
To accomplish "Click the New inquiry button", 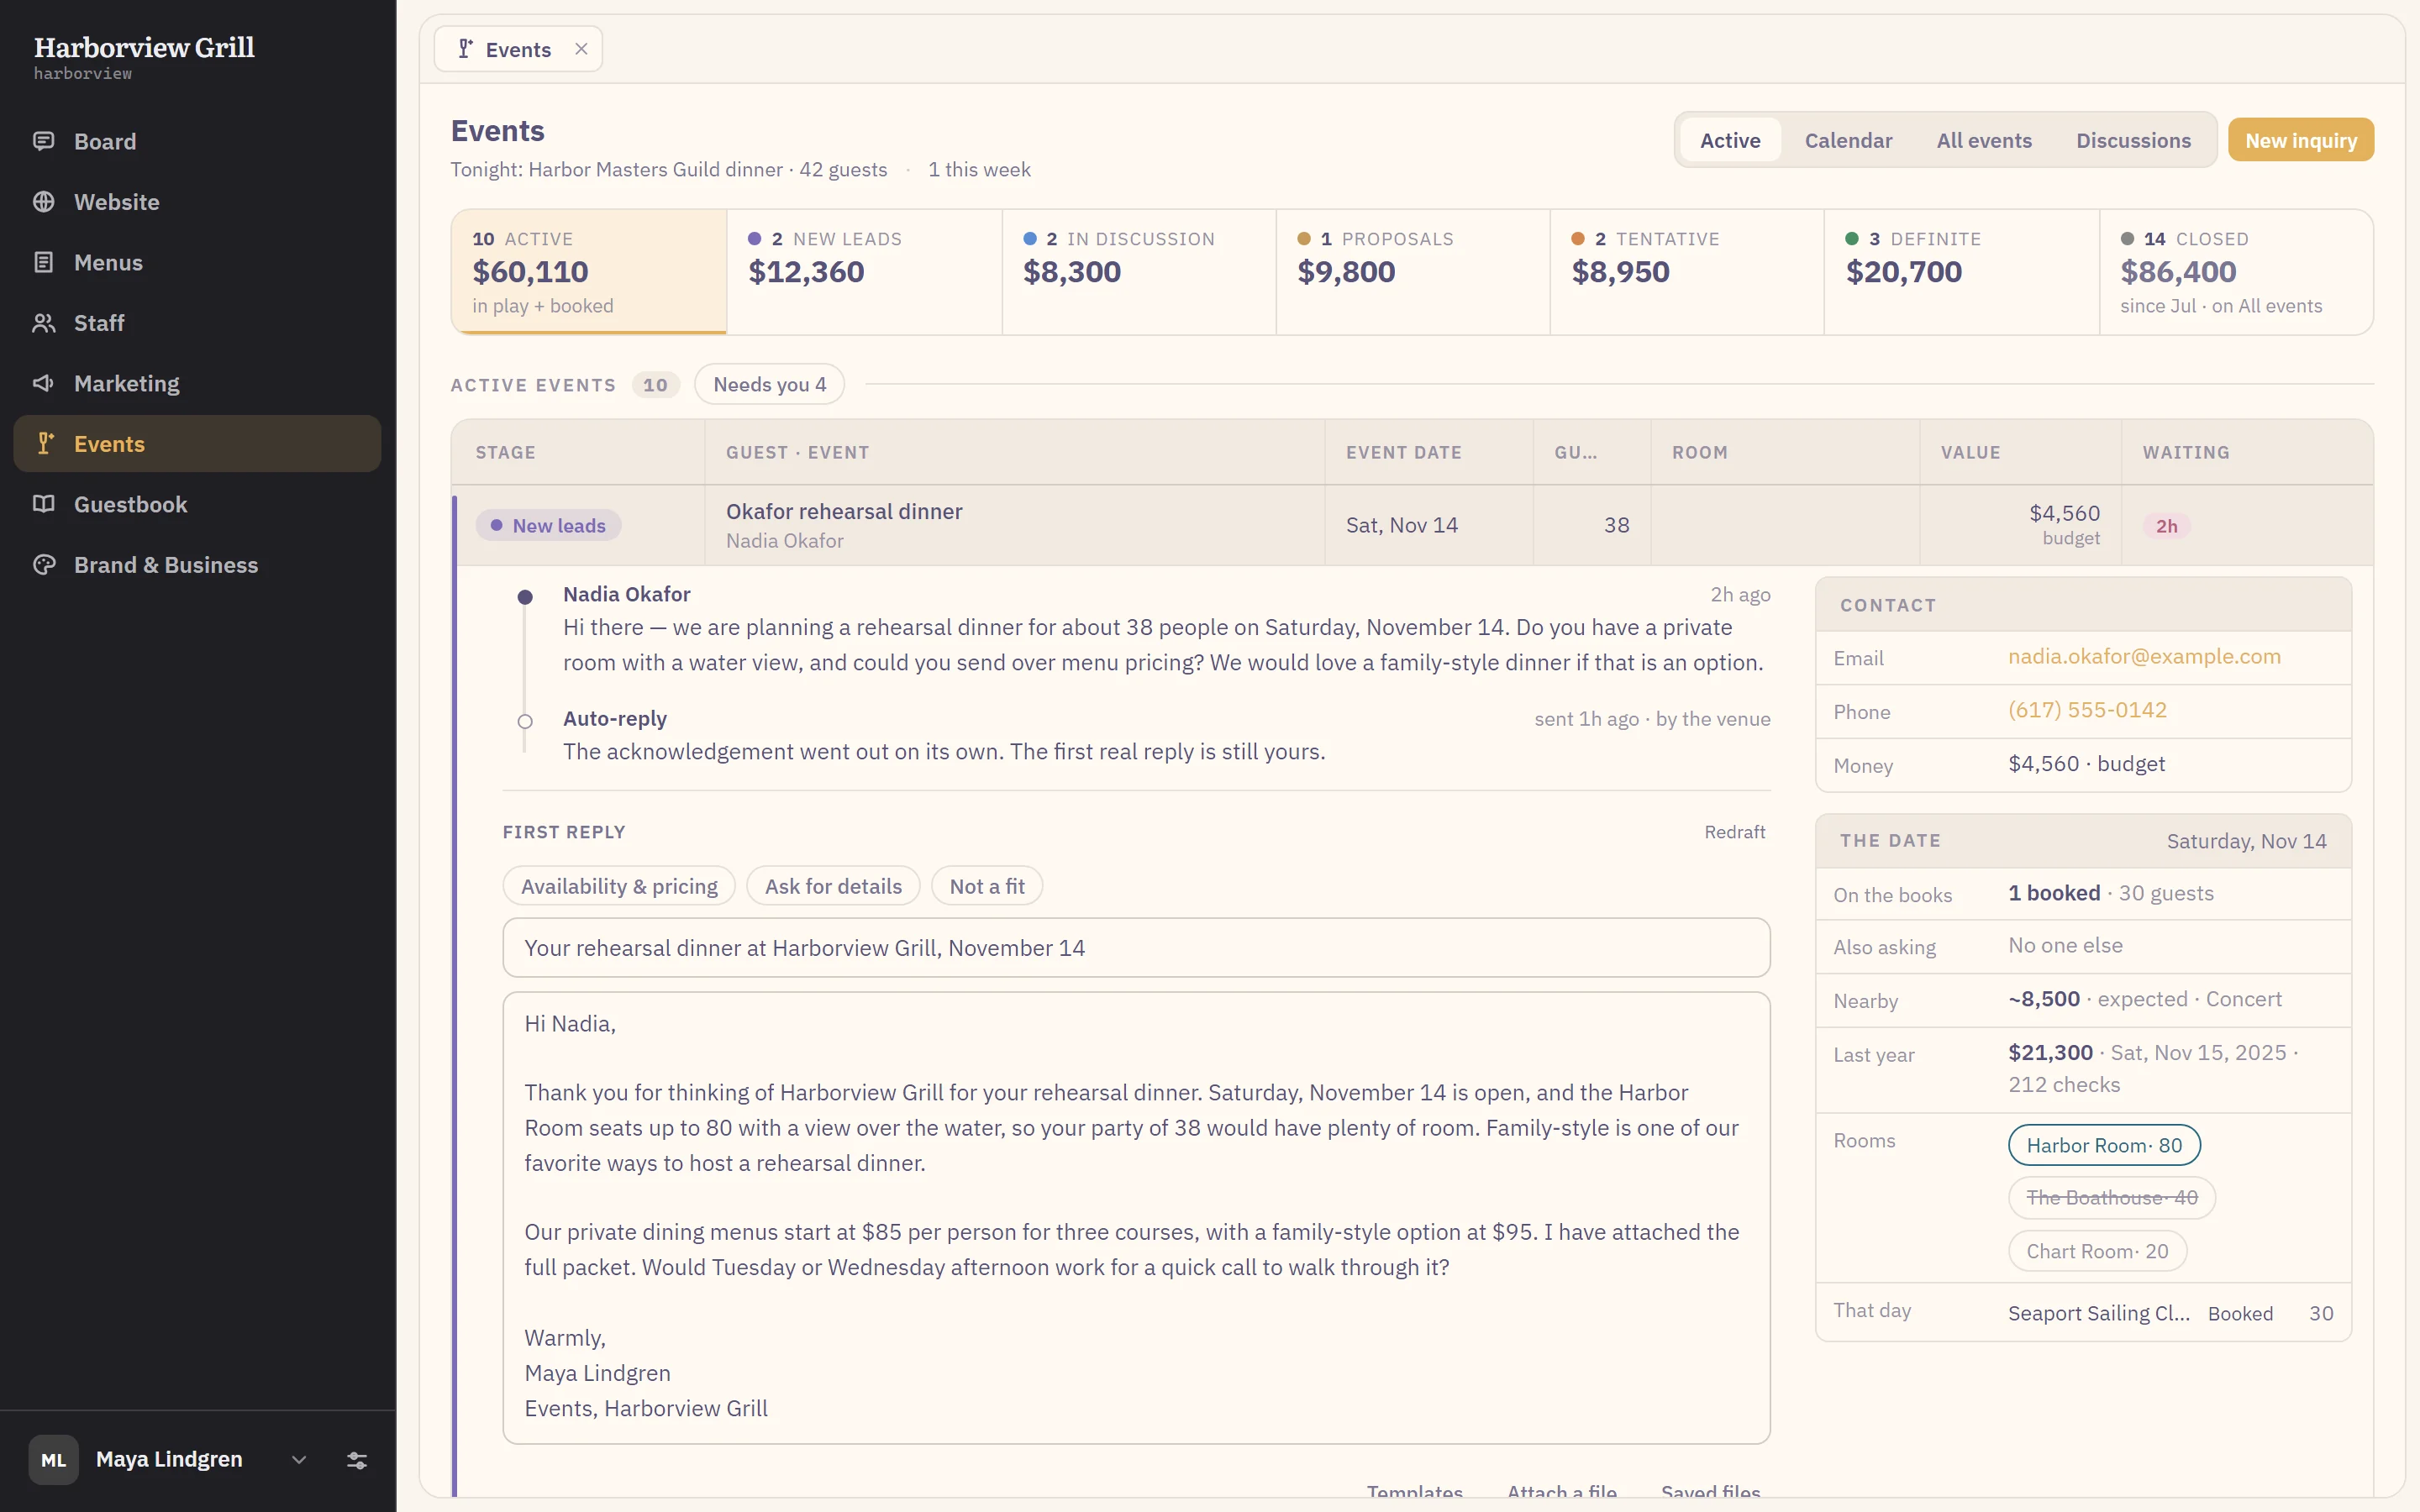I will coord(2301,140).
